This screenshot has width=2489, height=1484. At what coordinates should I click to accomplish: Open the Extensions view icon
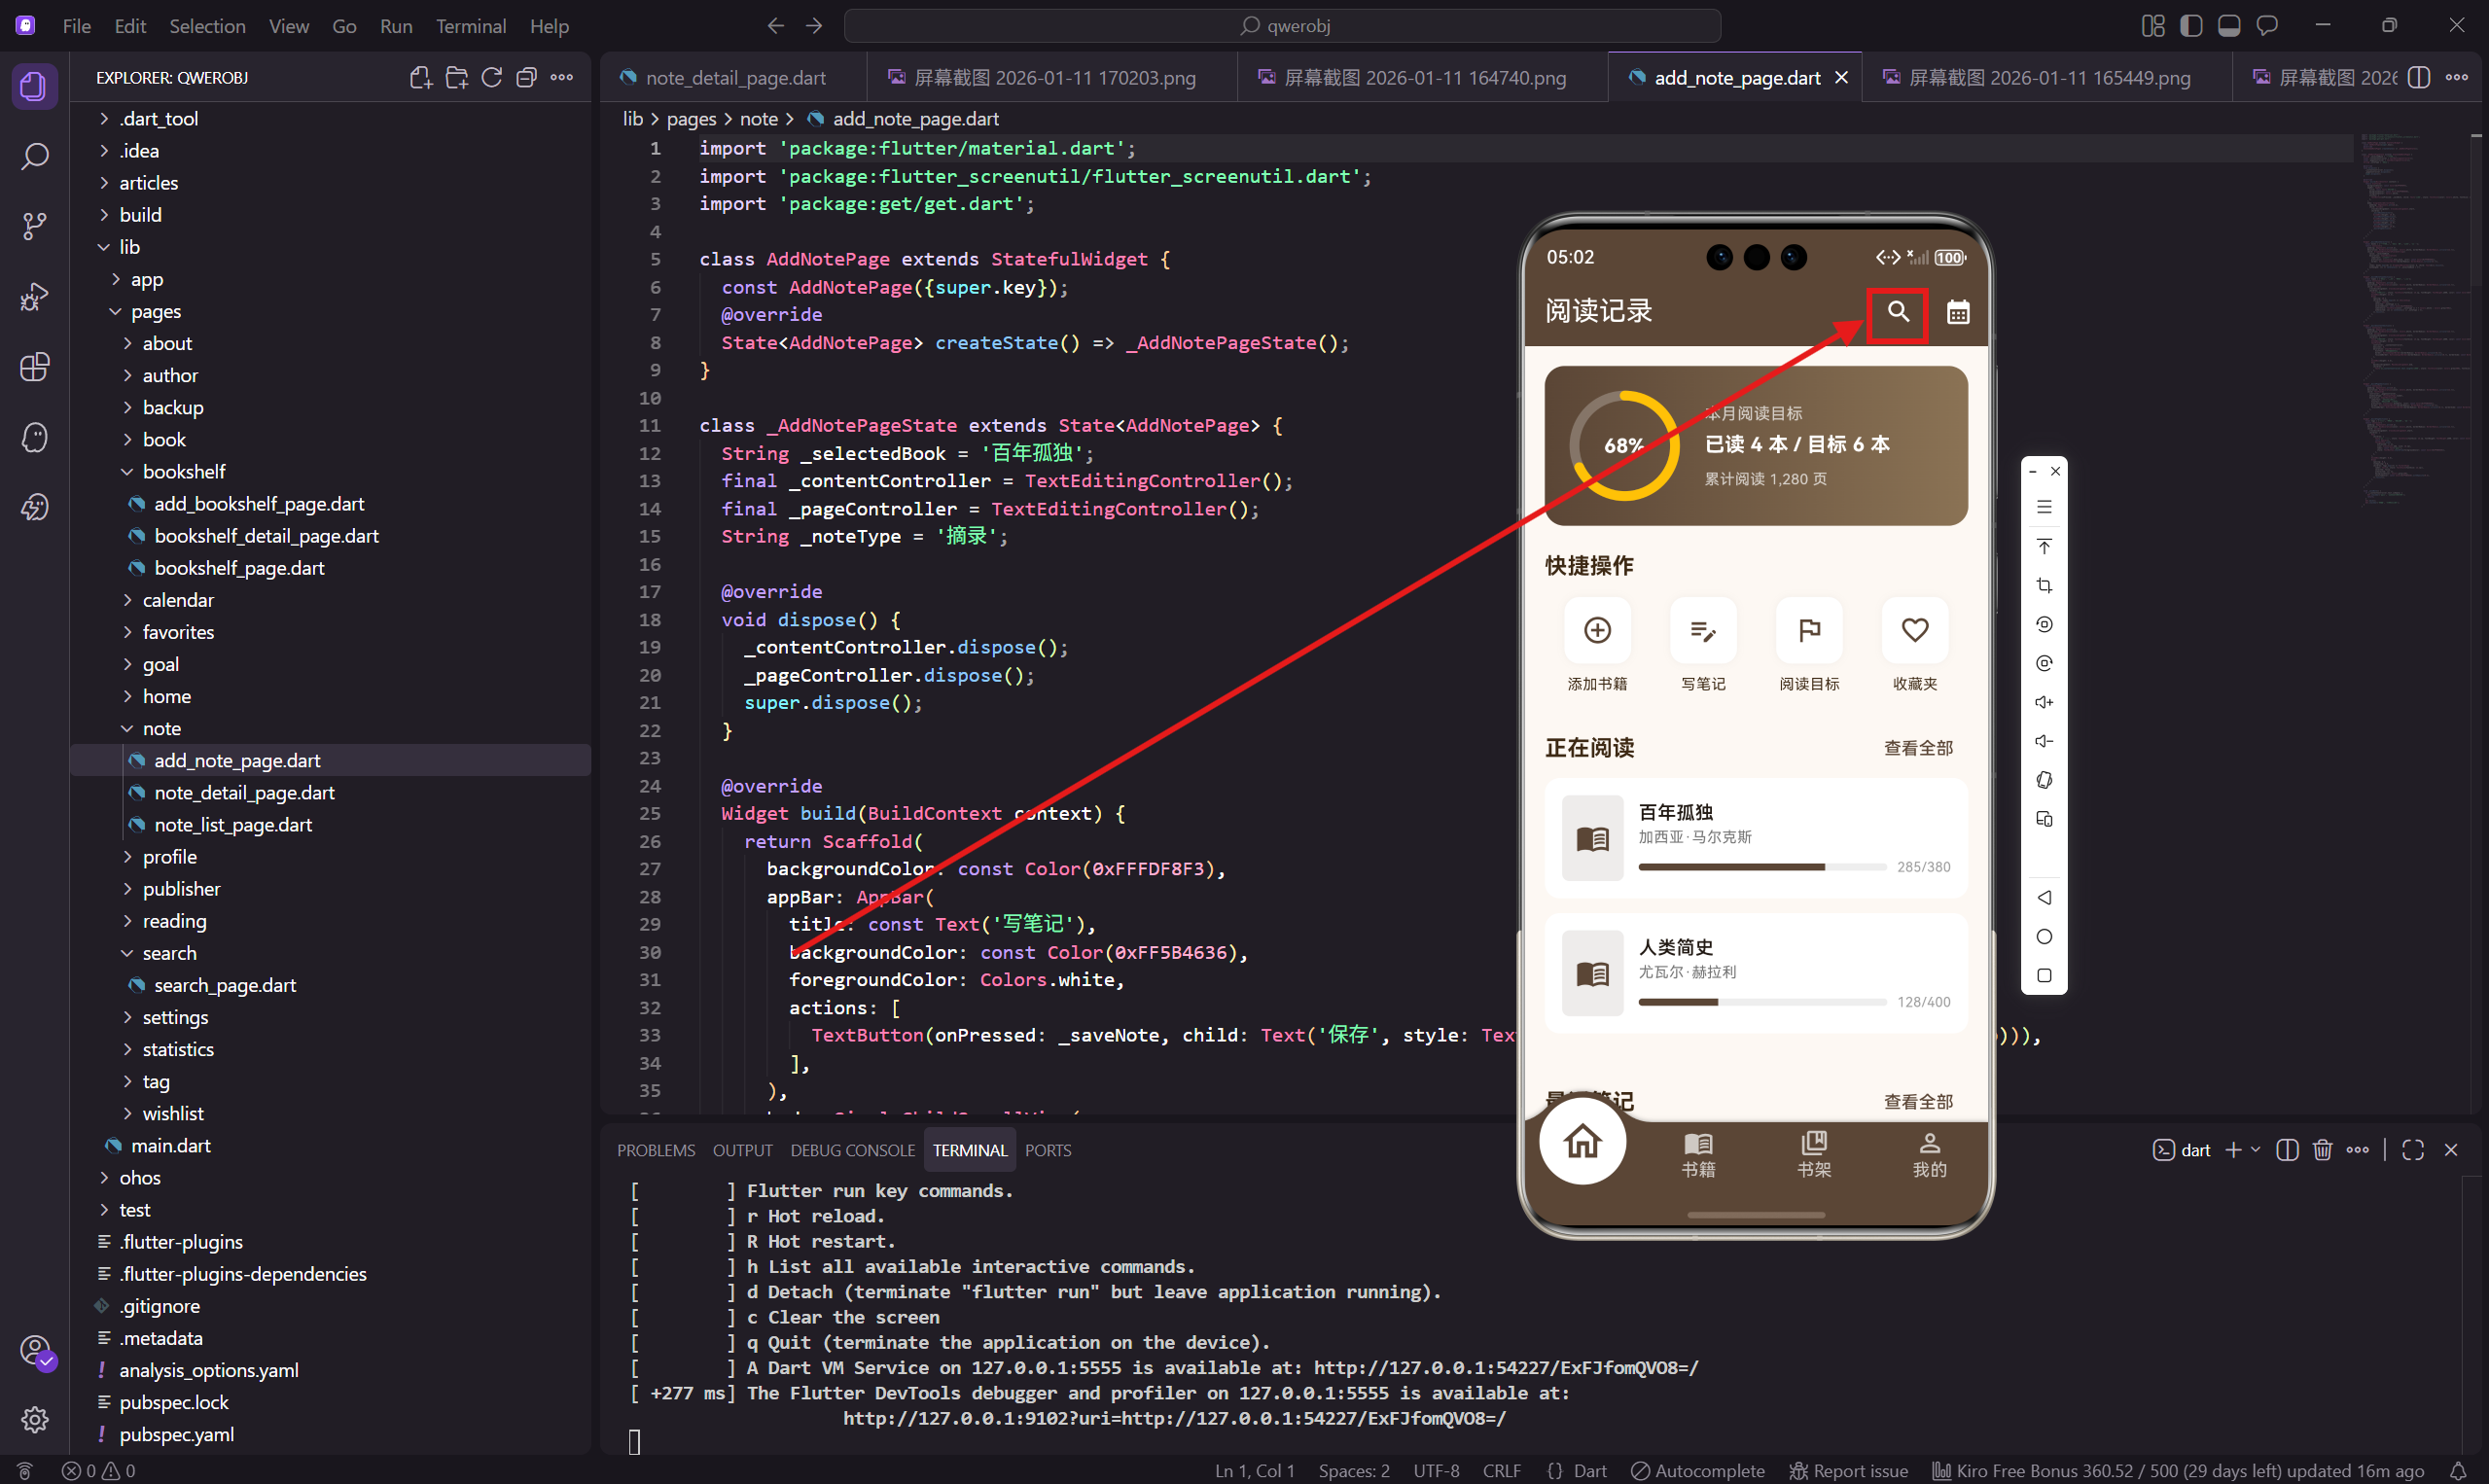pos(34,367)
